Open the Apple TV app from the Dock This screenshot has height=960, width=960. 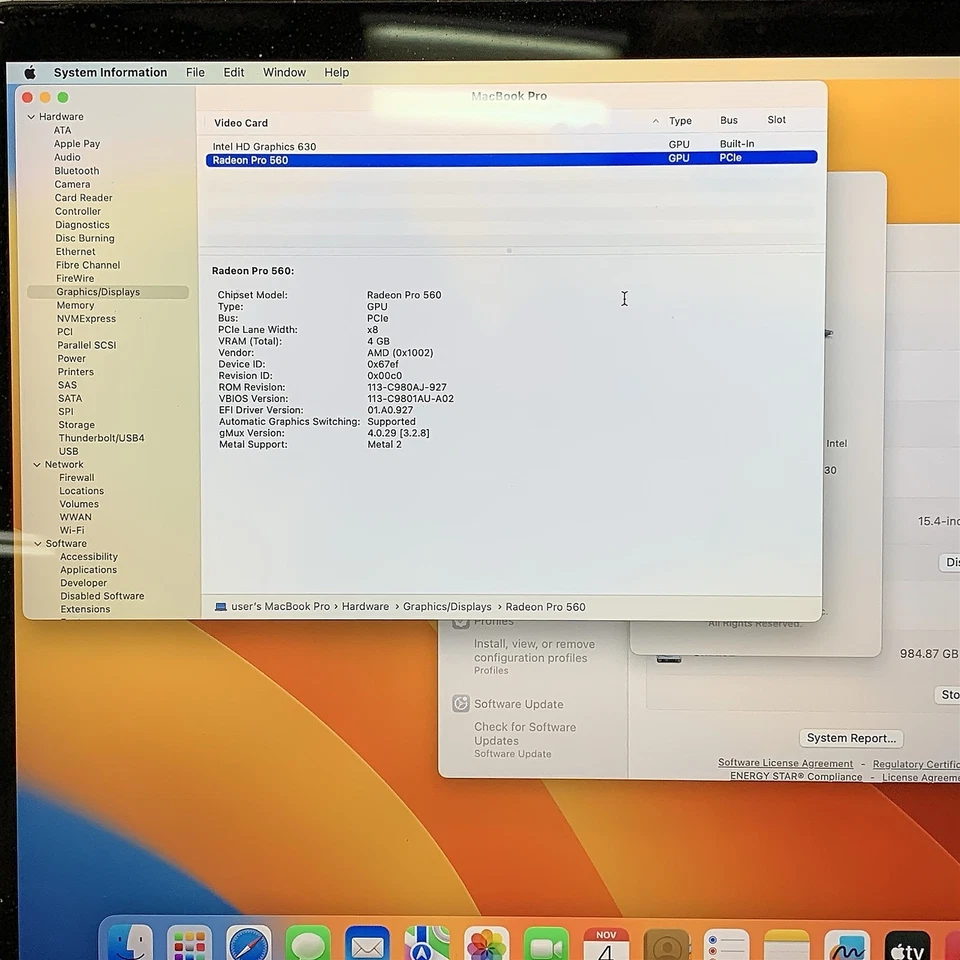point(907,943)
